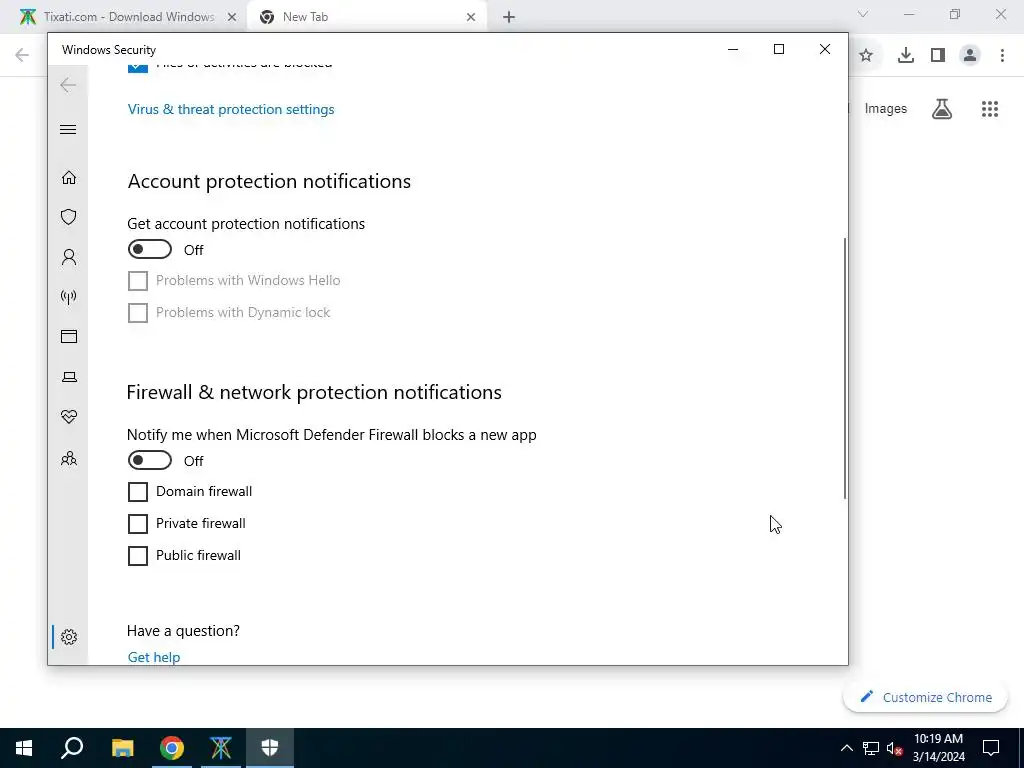Screen dimensions: 1024x768
Task: Click Get help link
Action: coord(154,657)
